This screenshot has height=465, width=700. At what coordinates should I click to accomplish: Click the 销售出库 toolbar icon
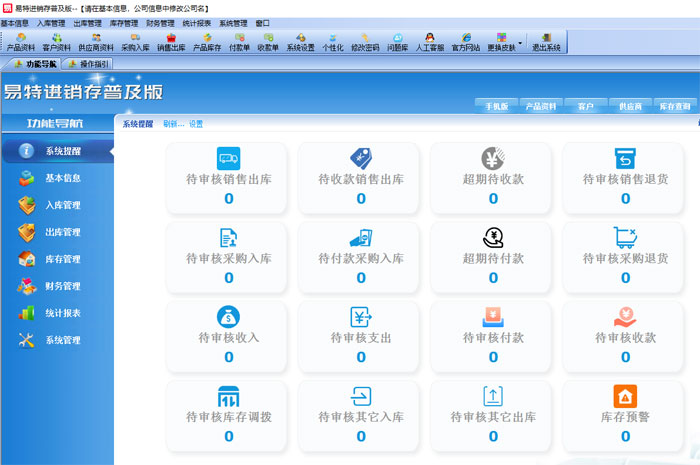click(x=171, y=41)
